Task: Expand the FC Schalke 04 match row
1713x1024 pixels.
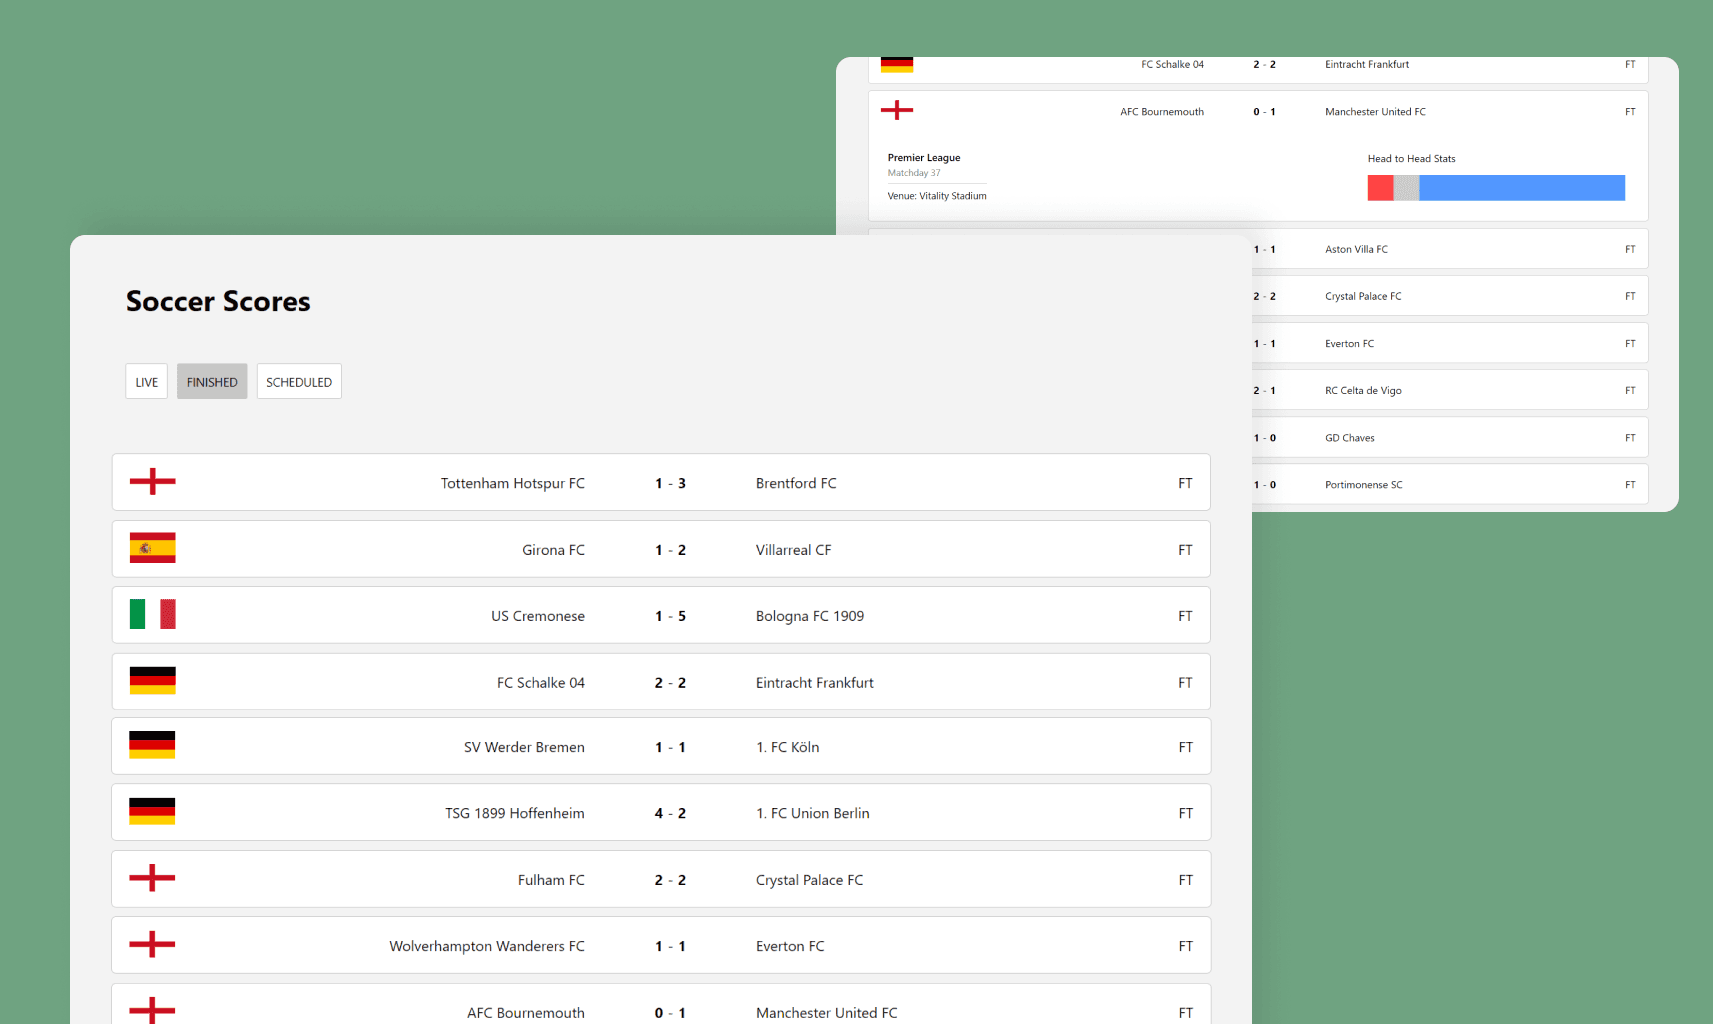Action: (661, 682)
